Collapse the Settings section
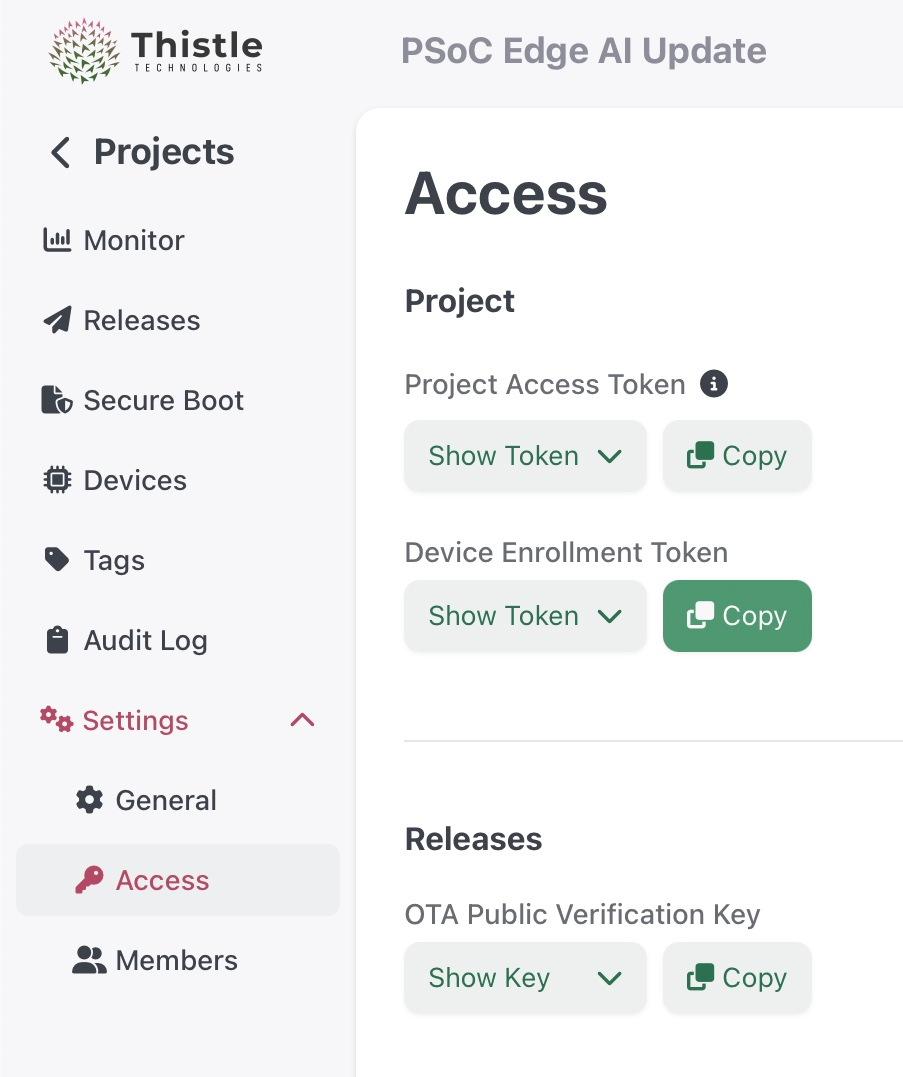 click(301, 720)
